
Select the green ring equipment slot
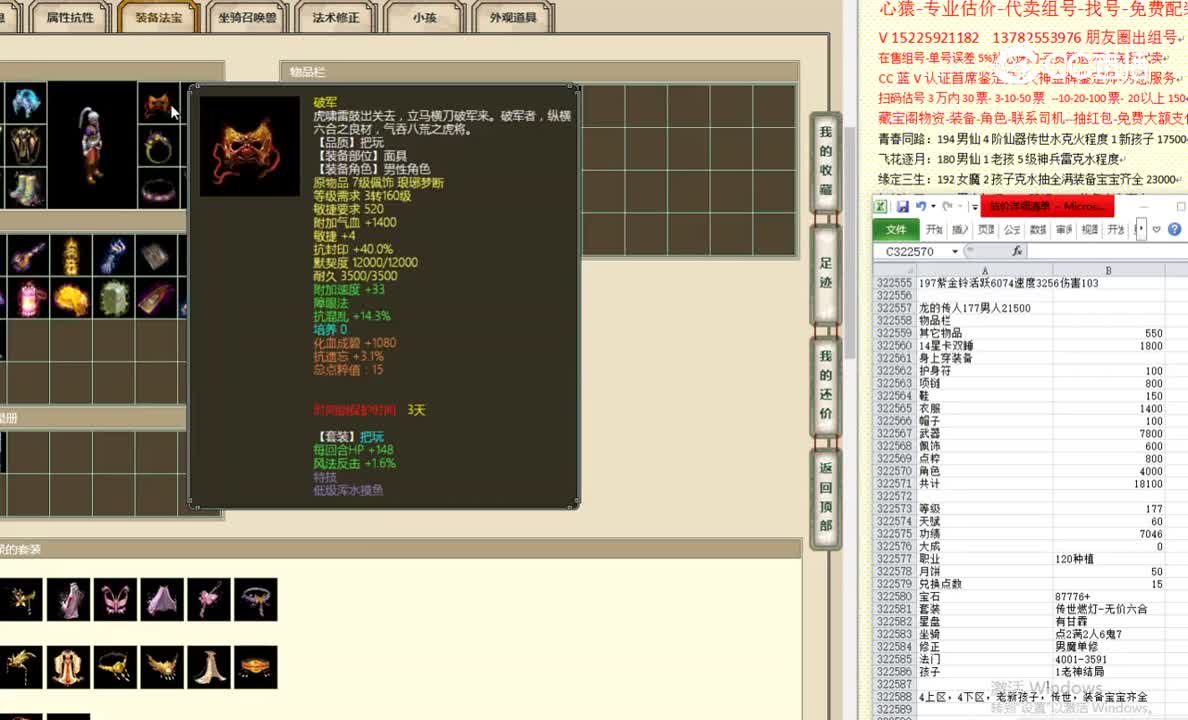tap(158, 146)
